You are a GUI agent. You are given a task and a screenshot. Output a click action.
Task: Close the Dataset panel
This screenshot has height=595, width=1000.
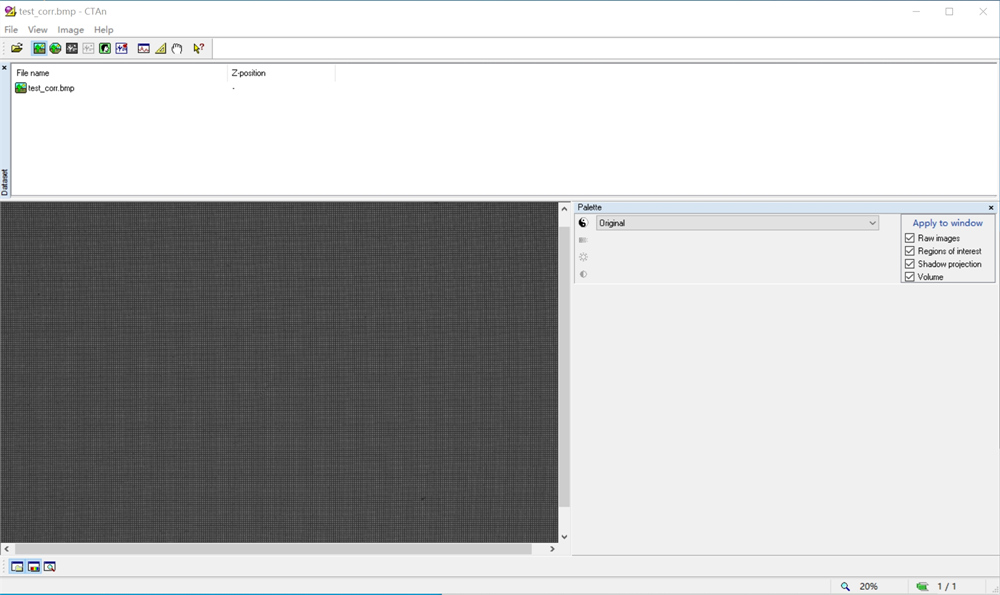point(4,68)
